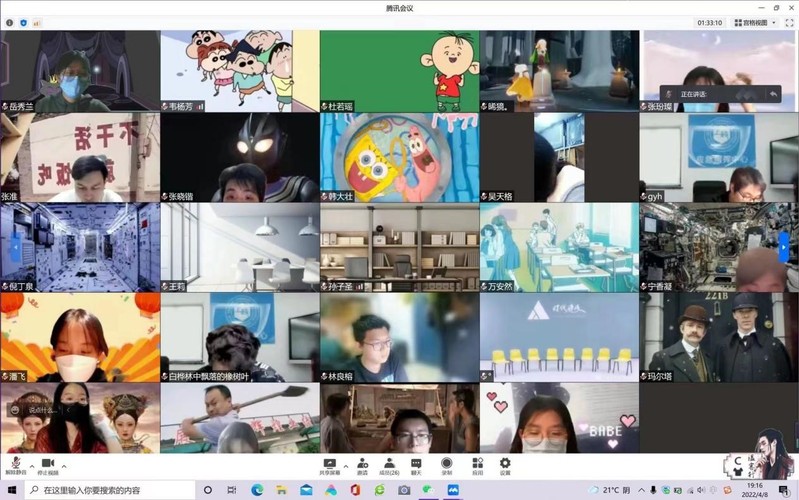The height and width of the screenshot is (500, 799).
Task: Open Microsoft Edge from the taskbar
Action: (257, 490)
